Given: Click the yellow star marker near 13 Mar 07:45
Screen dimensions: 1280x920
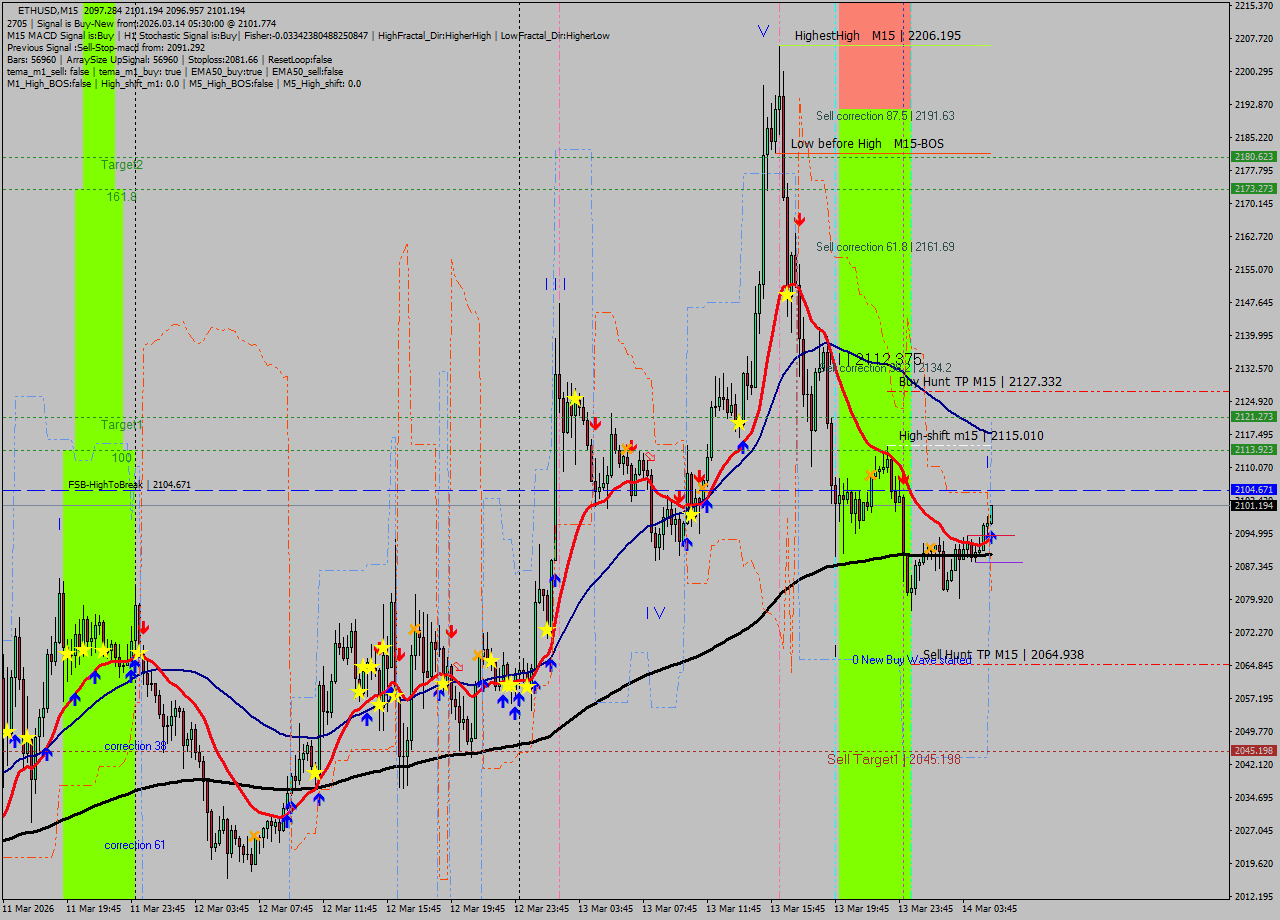Looking at the screenshot, I should [x=692, y=515].
